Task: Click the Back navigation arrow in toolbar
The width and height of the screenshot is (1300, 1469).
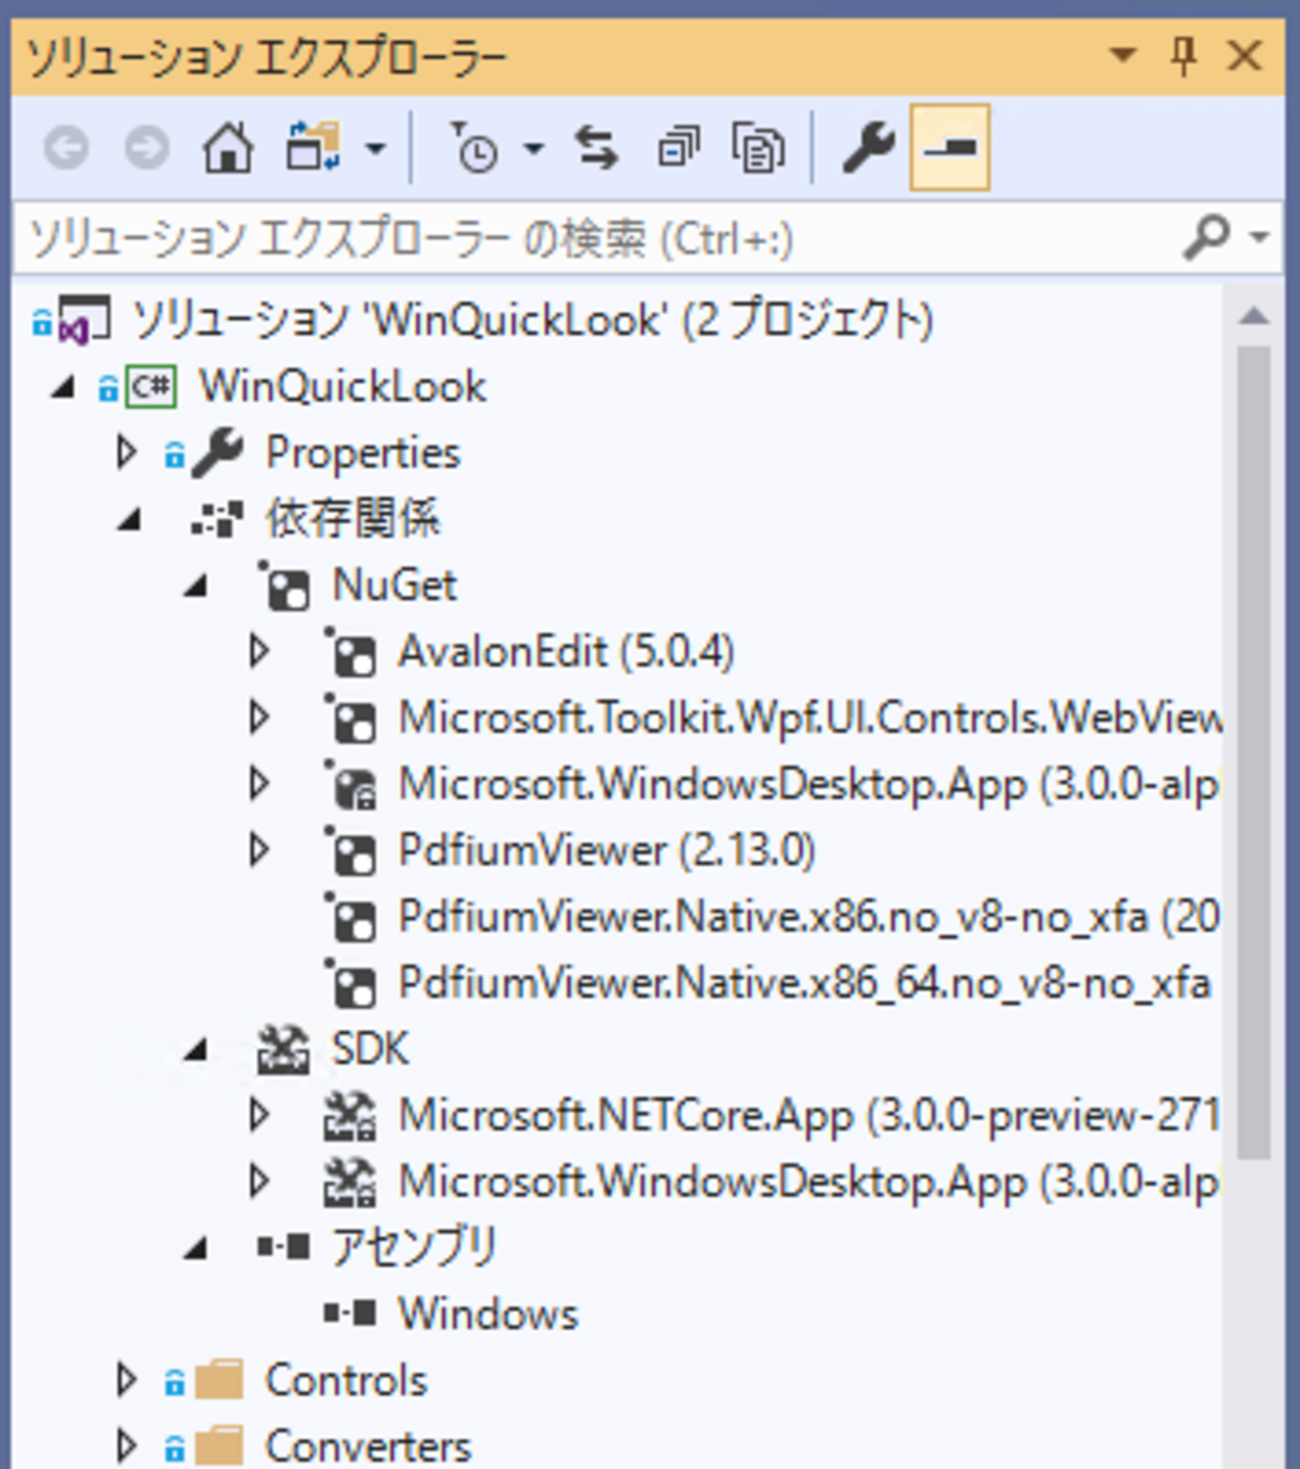Action: (x=66, y=148)
